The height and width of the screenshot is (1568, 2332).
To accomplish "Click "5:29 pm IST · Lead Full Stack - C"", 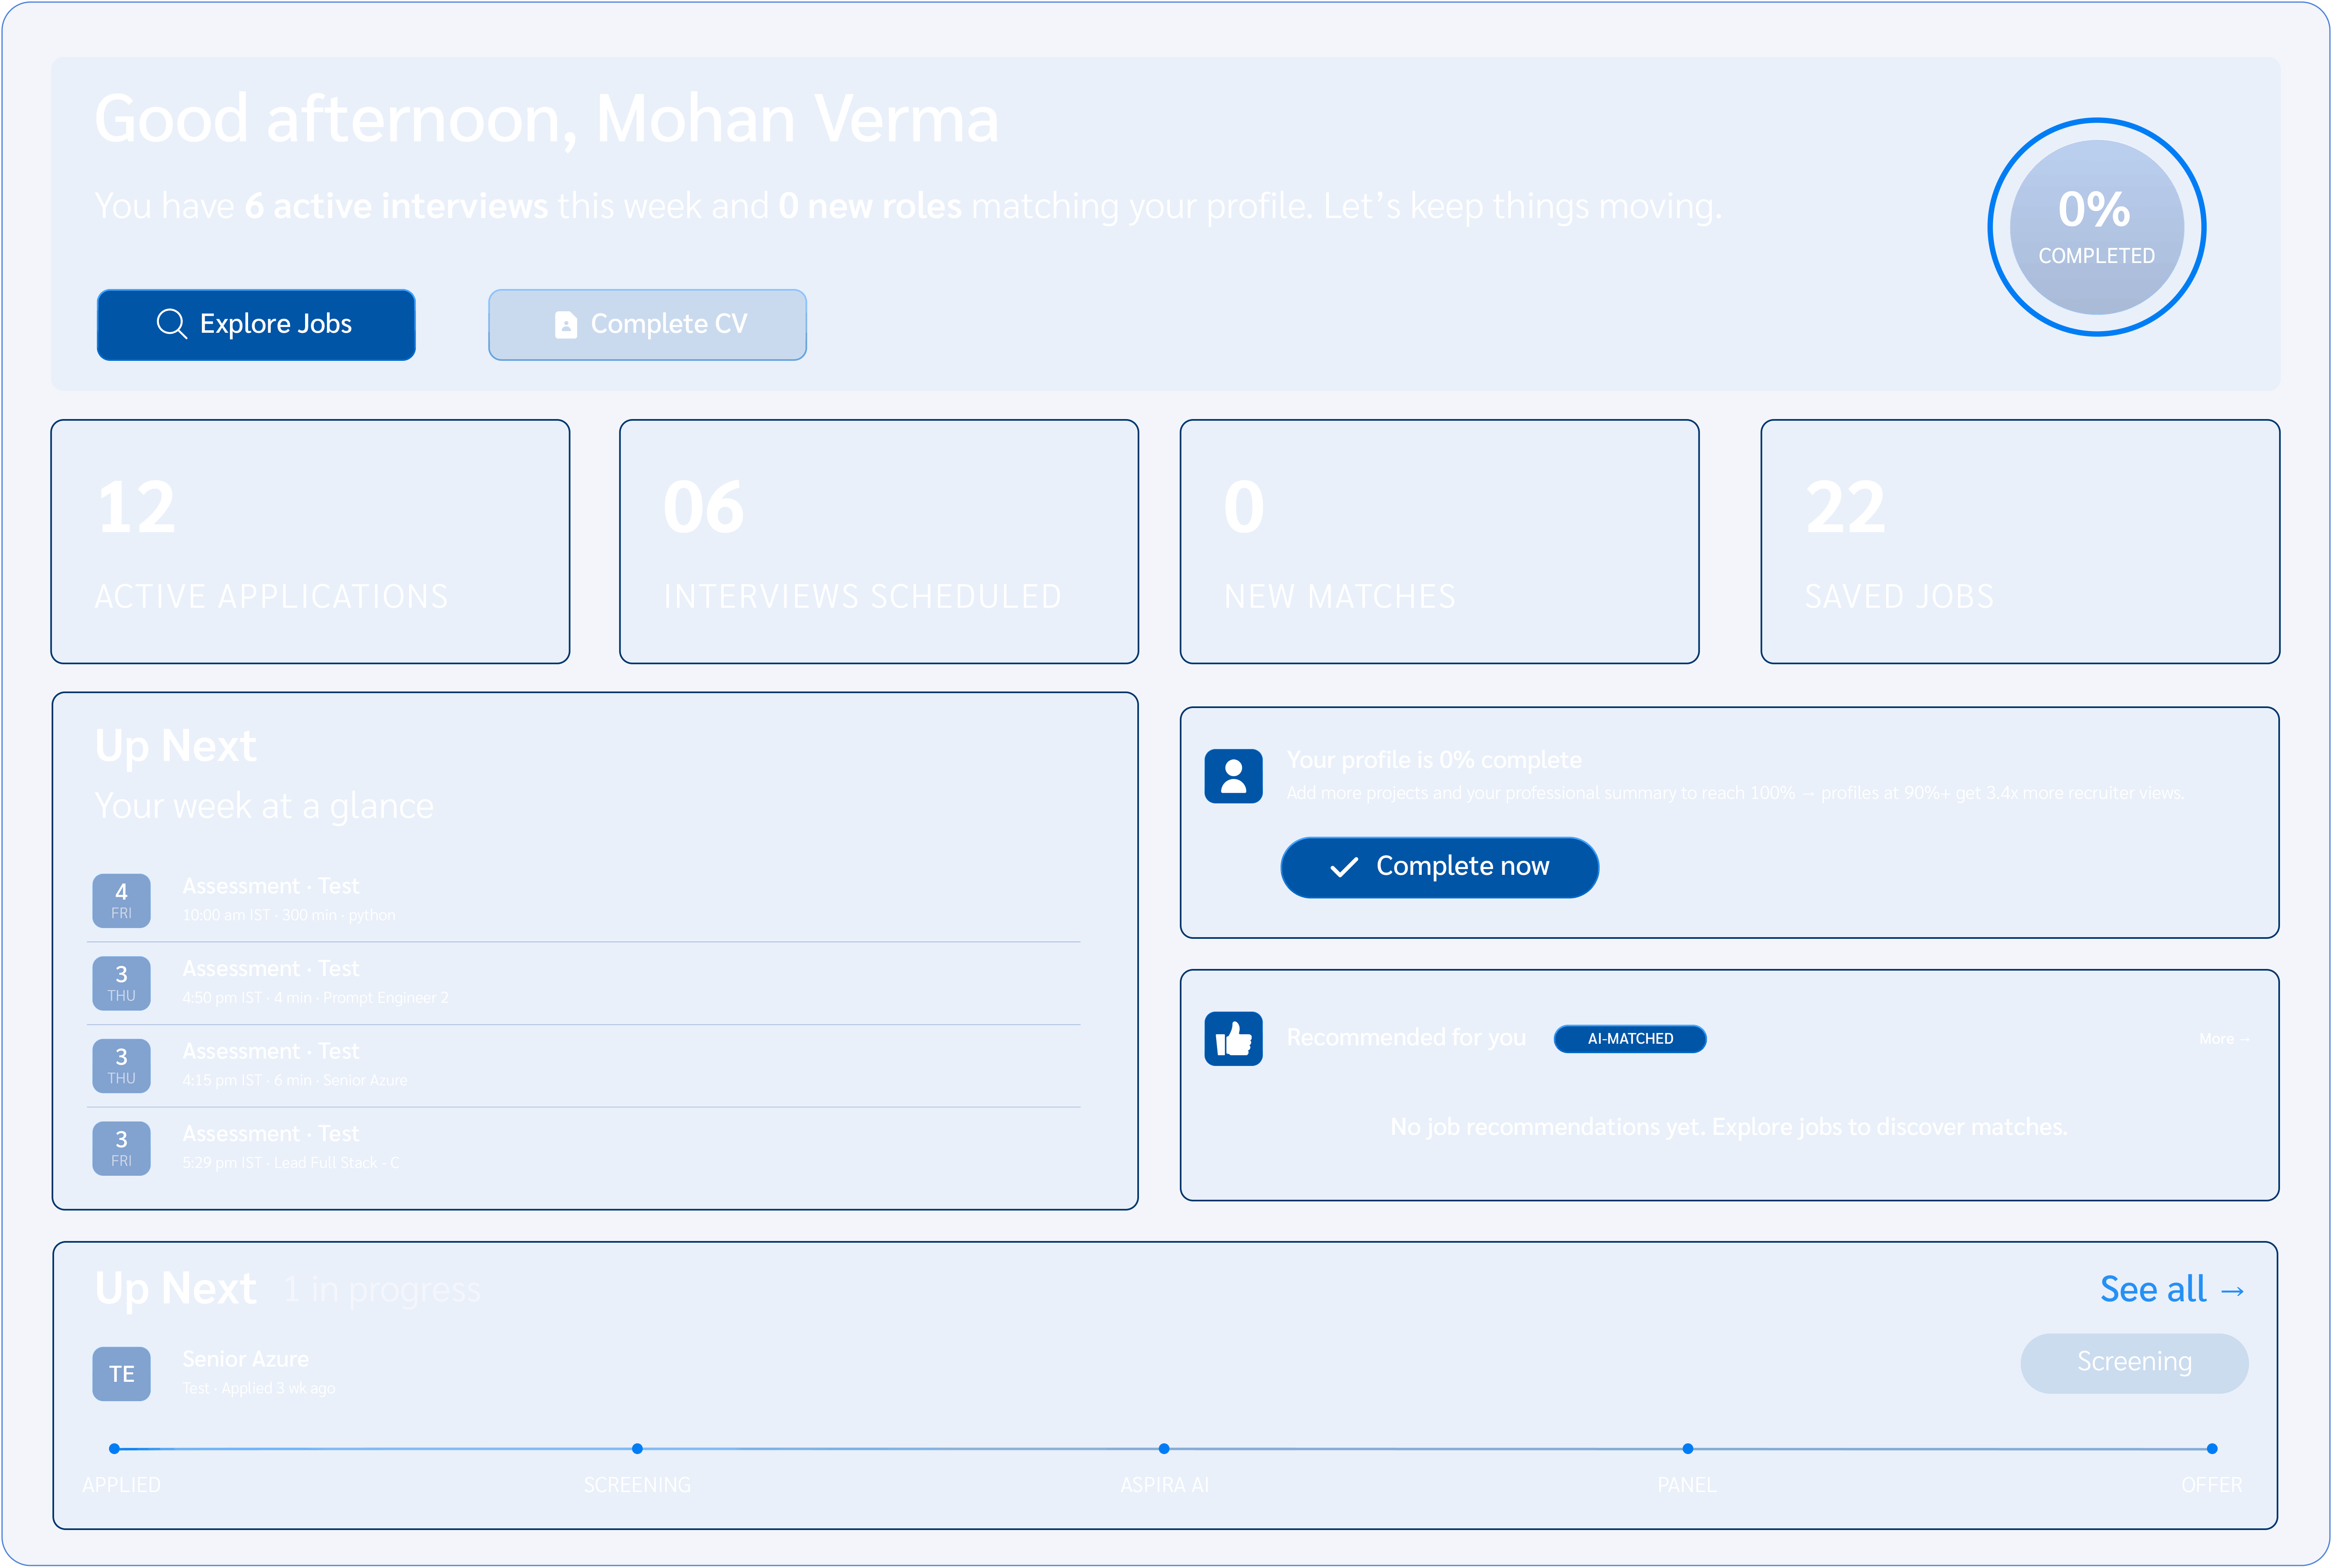I will click(291, 1163).
